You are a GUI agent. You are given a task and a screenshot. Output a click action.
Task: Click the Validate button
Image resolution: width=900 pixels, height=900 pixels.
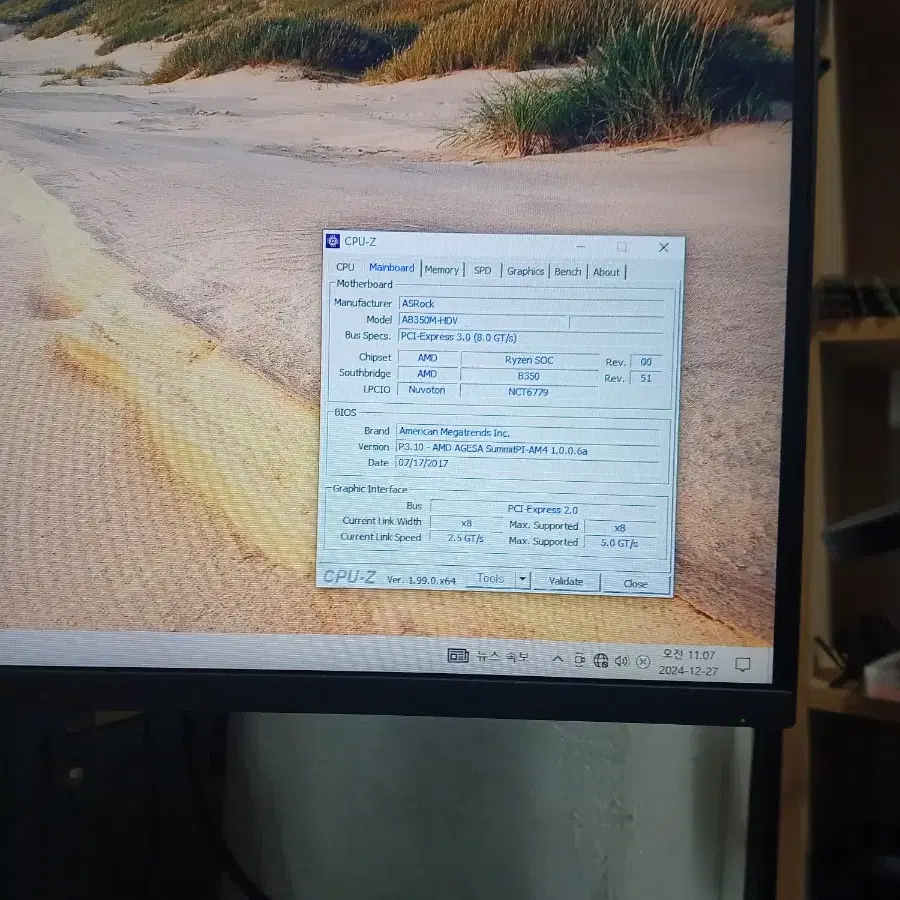[566, 581]
